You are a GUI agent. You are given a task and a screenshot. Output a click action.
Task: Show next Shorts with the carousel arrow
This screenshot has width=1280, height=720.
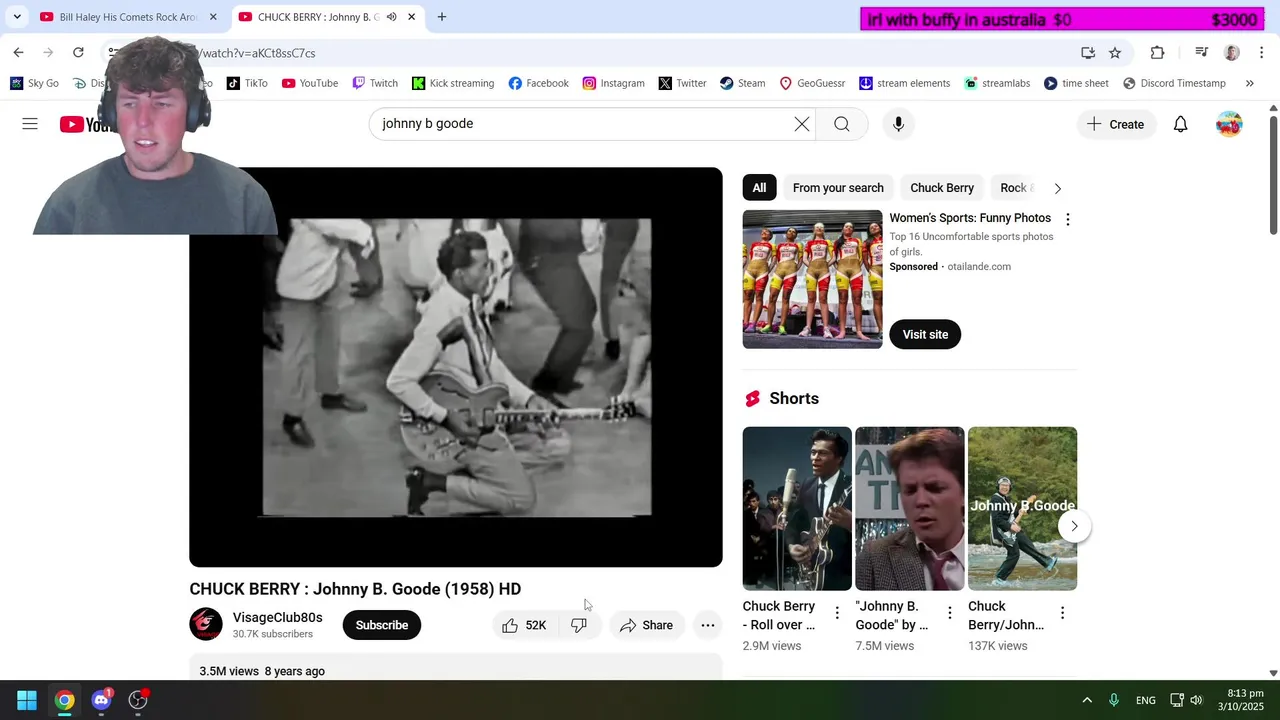coord(1074,526)
